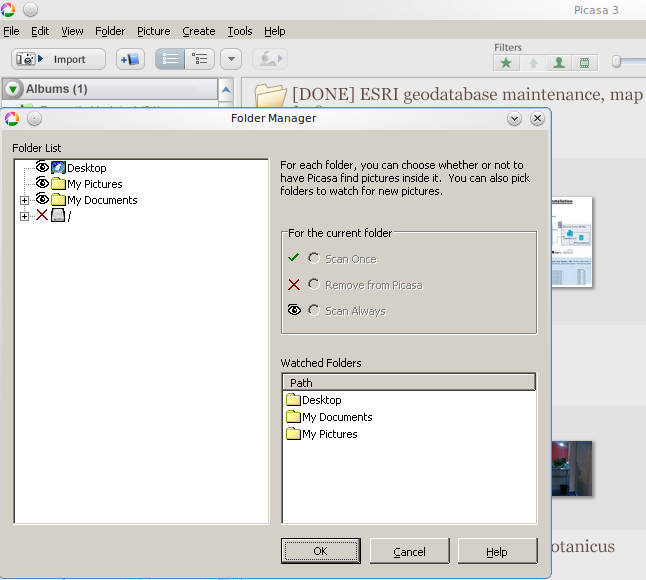Filter photos showing faces
The image size is (646, 580).
[x=559, y=63]
